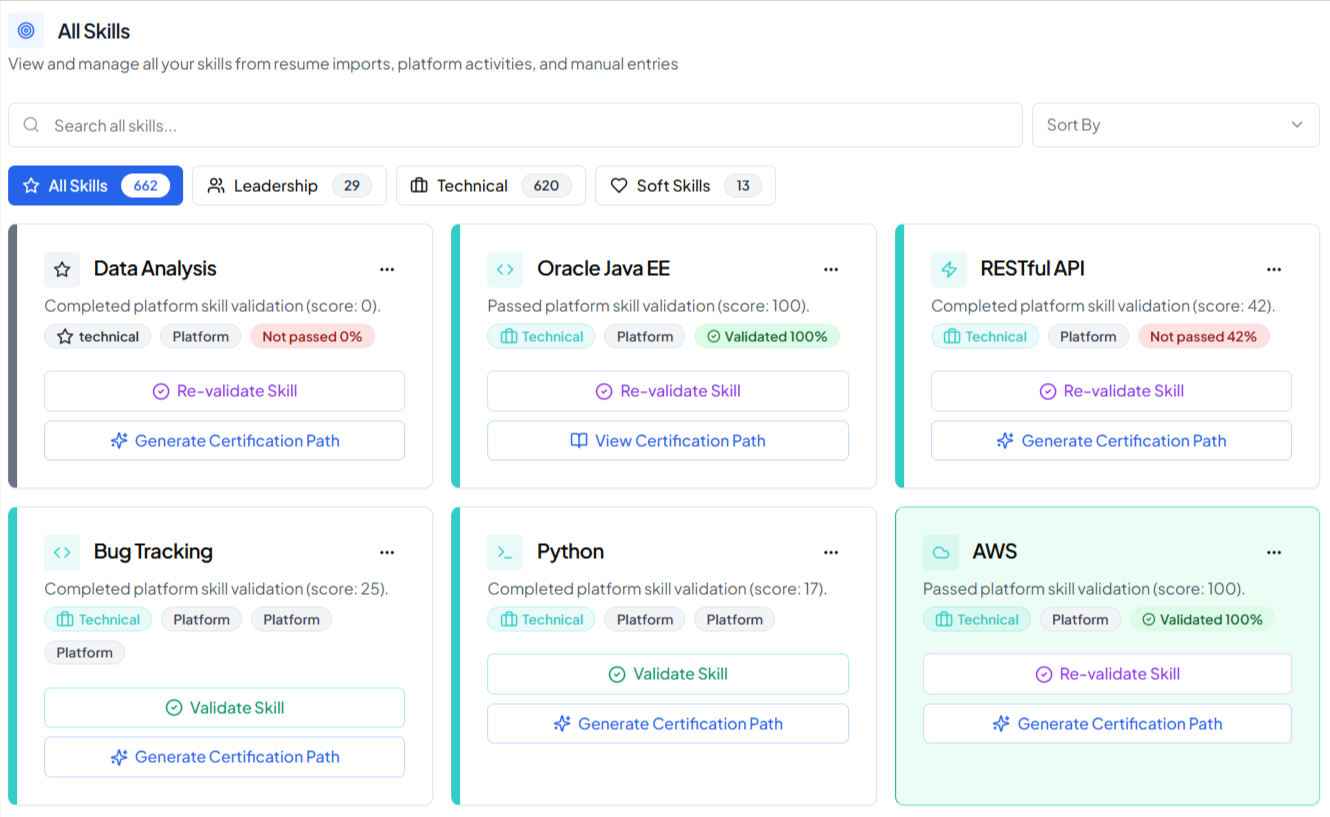The width and height of the screenshot is (1330, 817).
Task: Click the Platform tag on RESTful API card
Action: tap(1088, 337)
